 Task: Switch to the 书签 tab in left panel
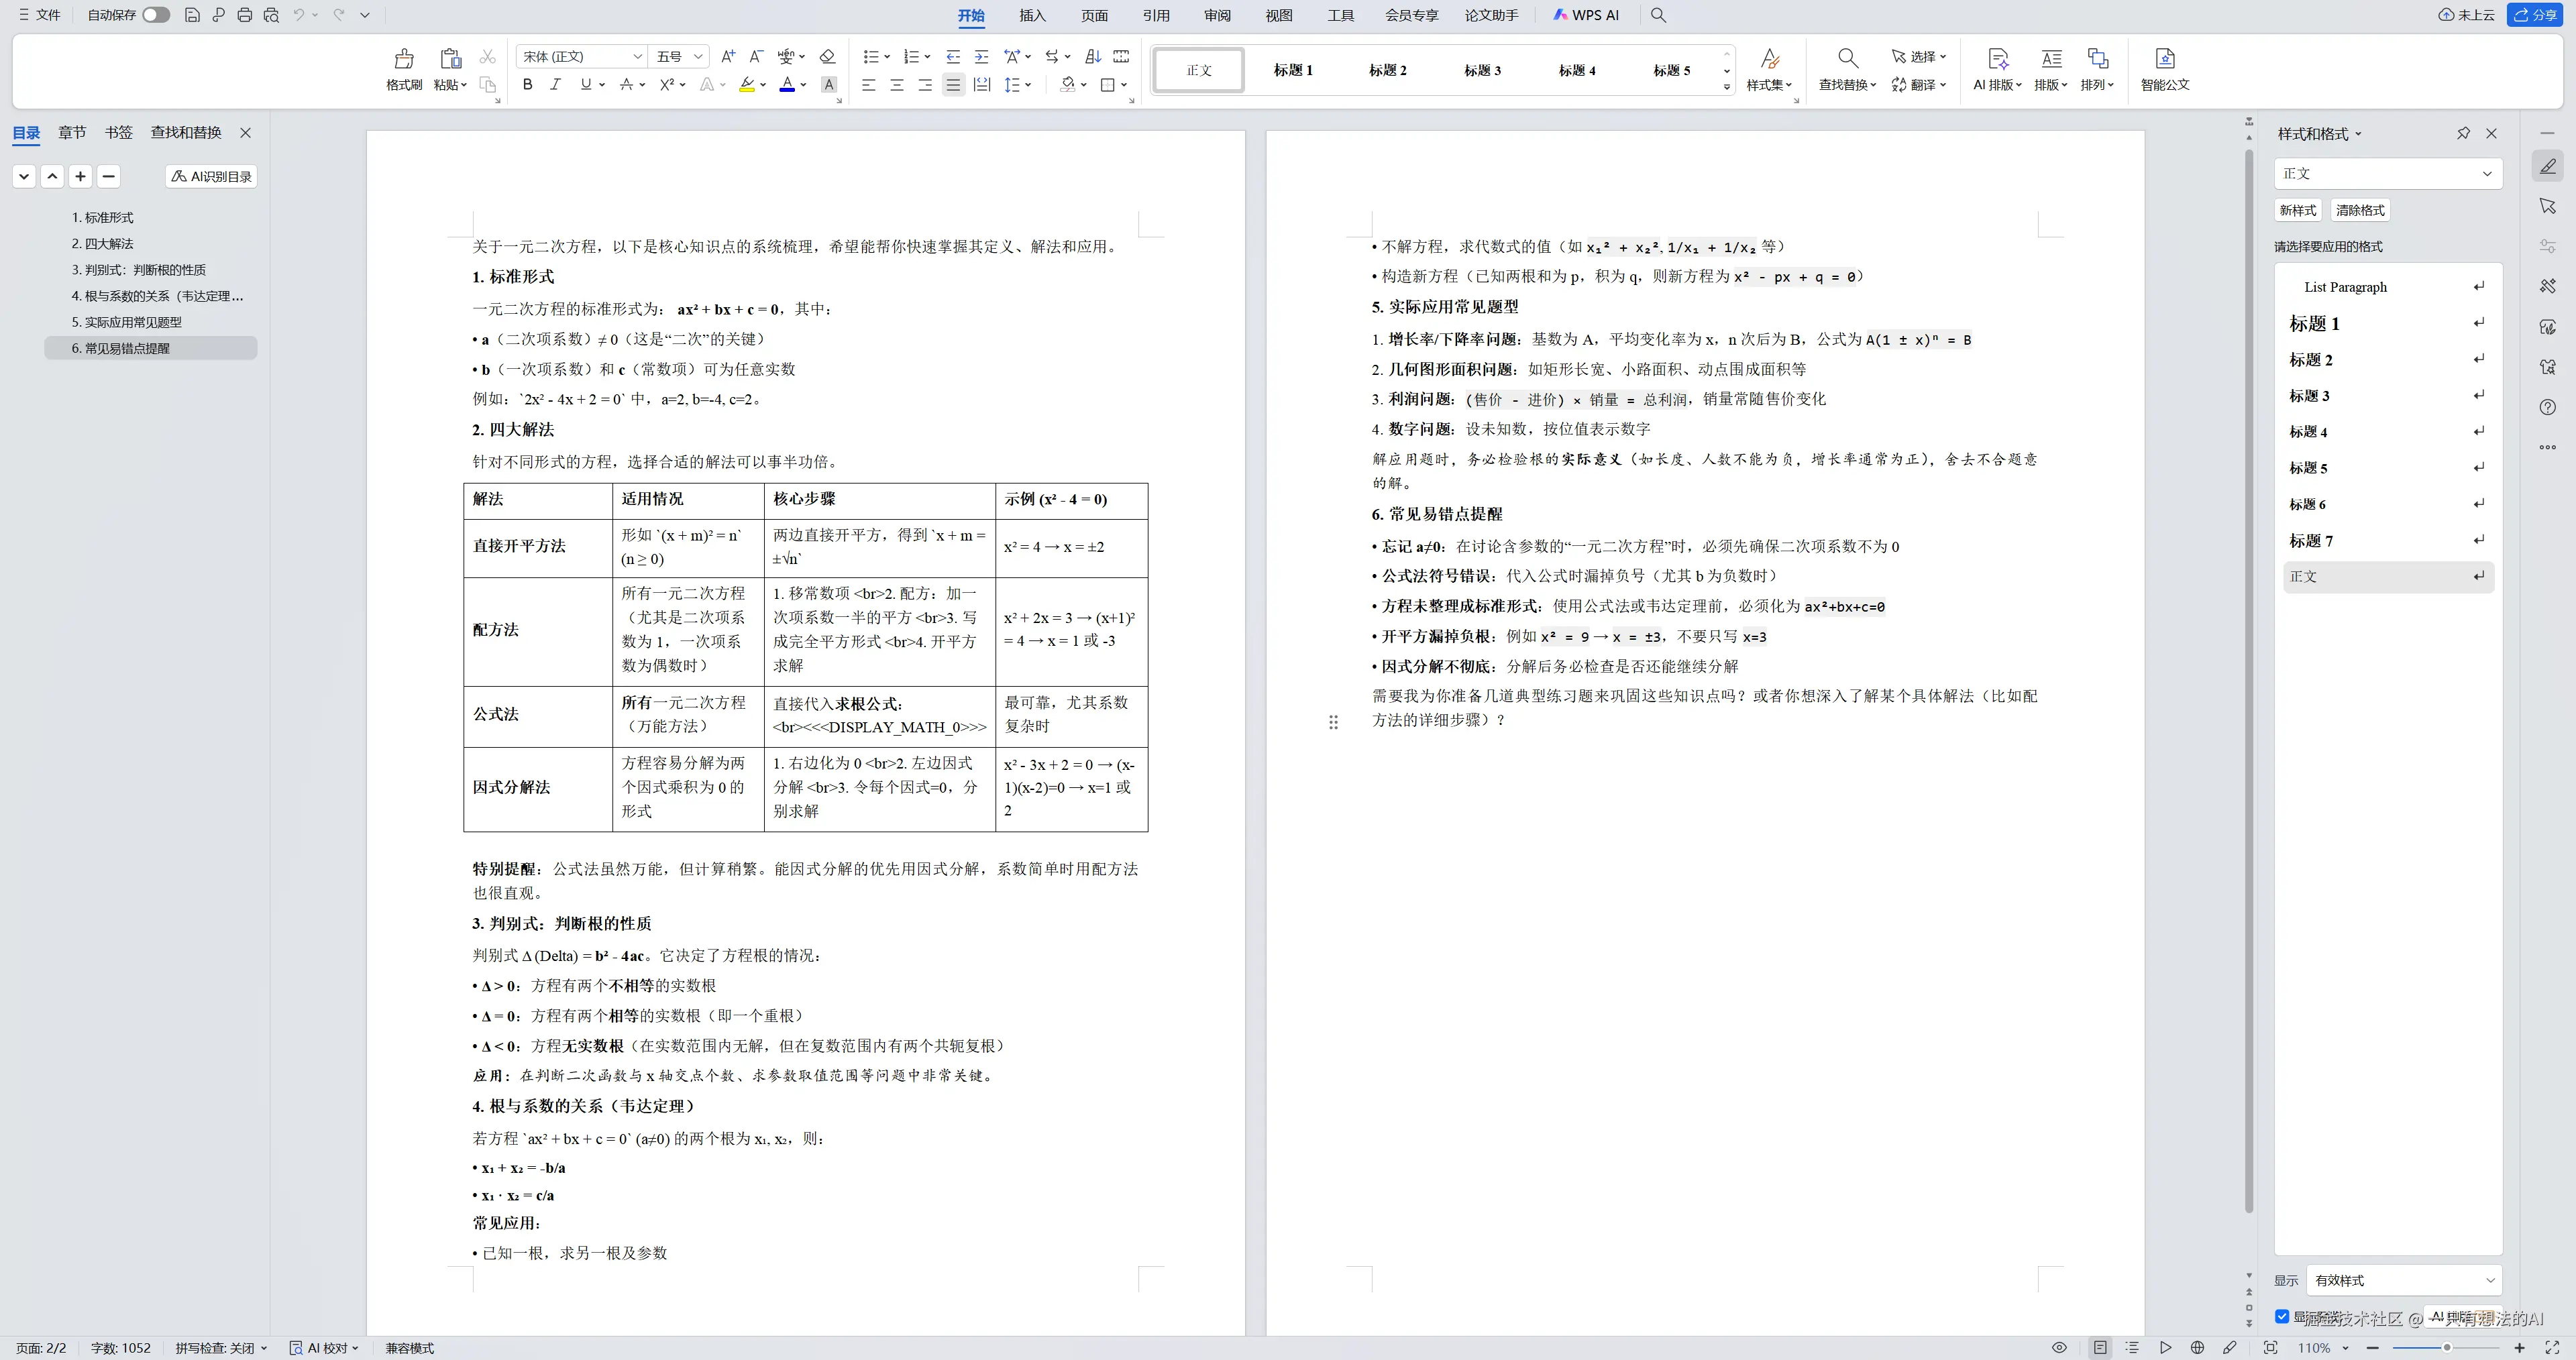point(119,132)
